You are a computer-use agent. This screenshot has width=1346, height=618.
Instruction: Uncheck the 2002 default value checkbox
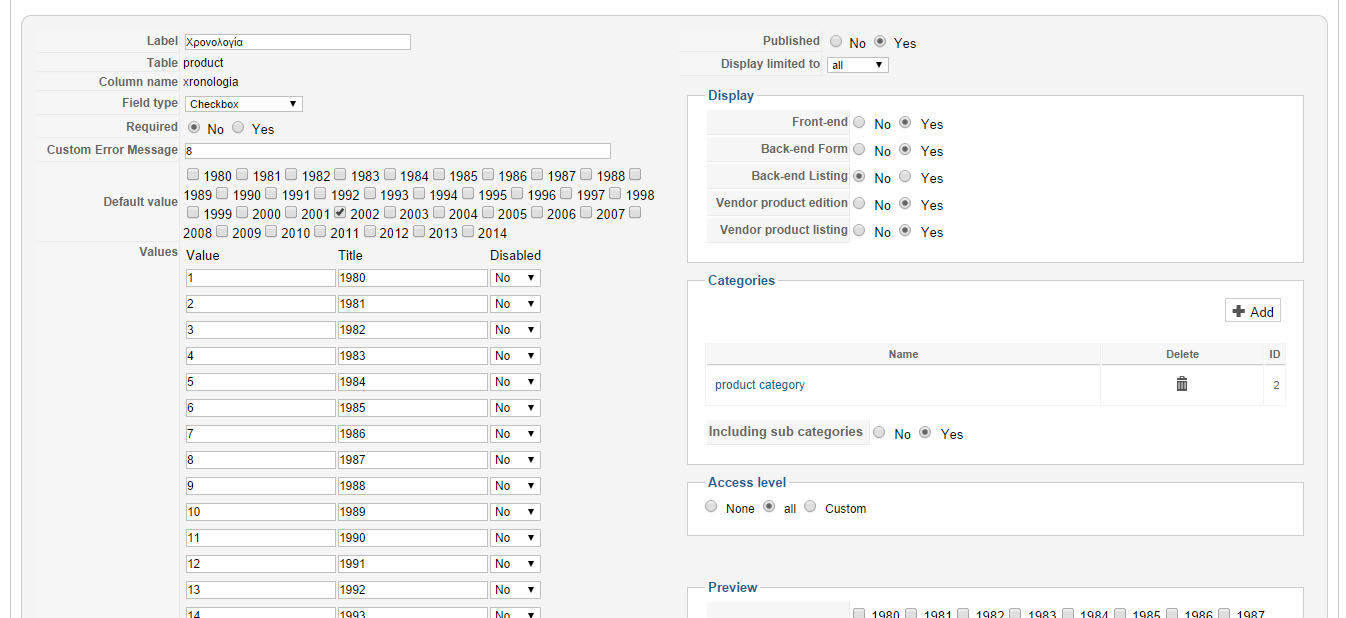coord(340,213)
